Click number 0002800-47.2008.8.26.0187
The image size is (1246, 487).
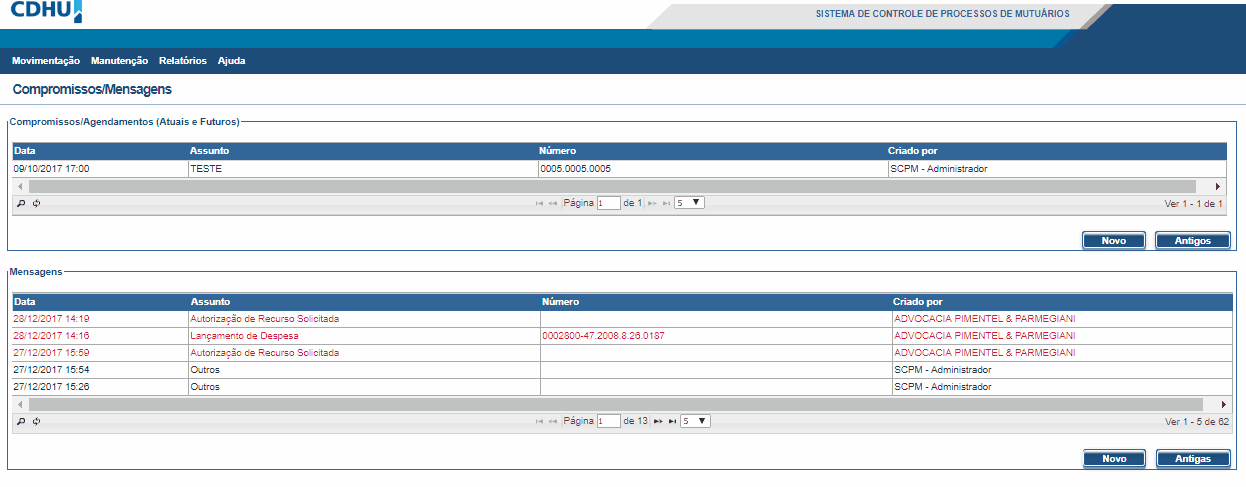(603, 336)
